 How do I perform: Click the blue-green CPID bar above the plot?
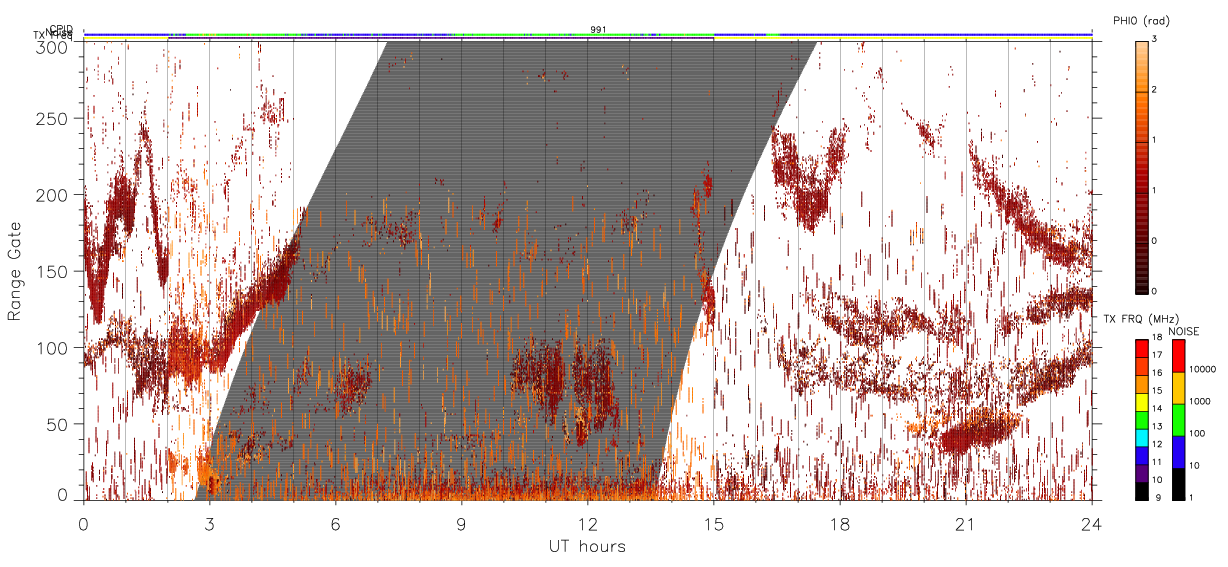point(587,35)
